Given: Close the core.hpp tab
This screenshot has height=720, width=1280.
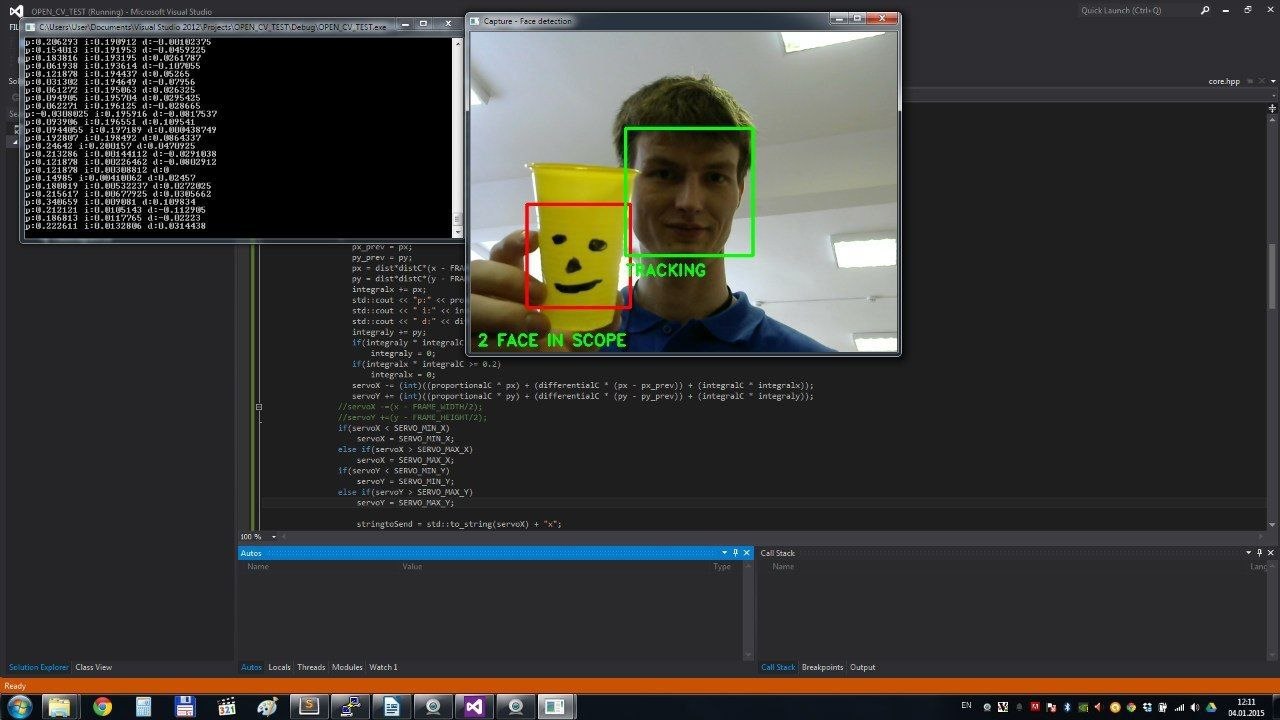Looking at the screenshot, I should coord(1260,82).
